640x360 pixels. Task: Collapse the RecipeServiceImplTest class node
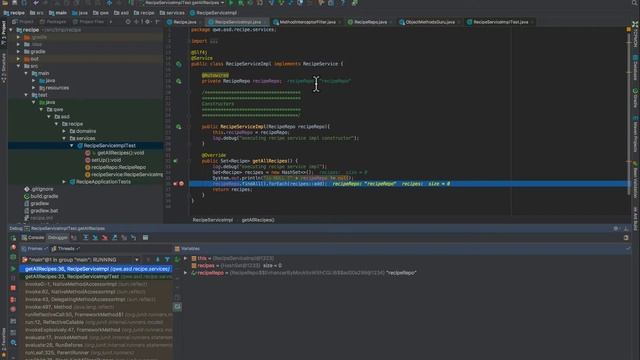[72, 145]
